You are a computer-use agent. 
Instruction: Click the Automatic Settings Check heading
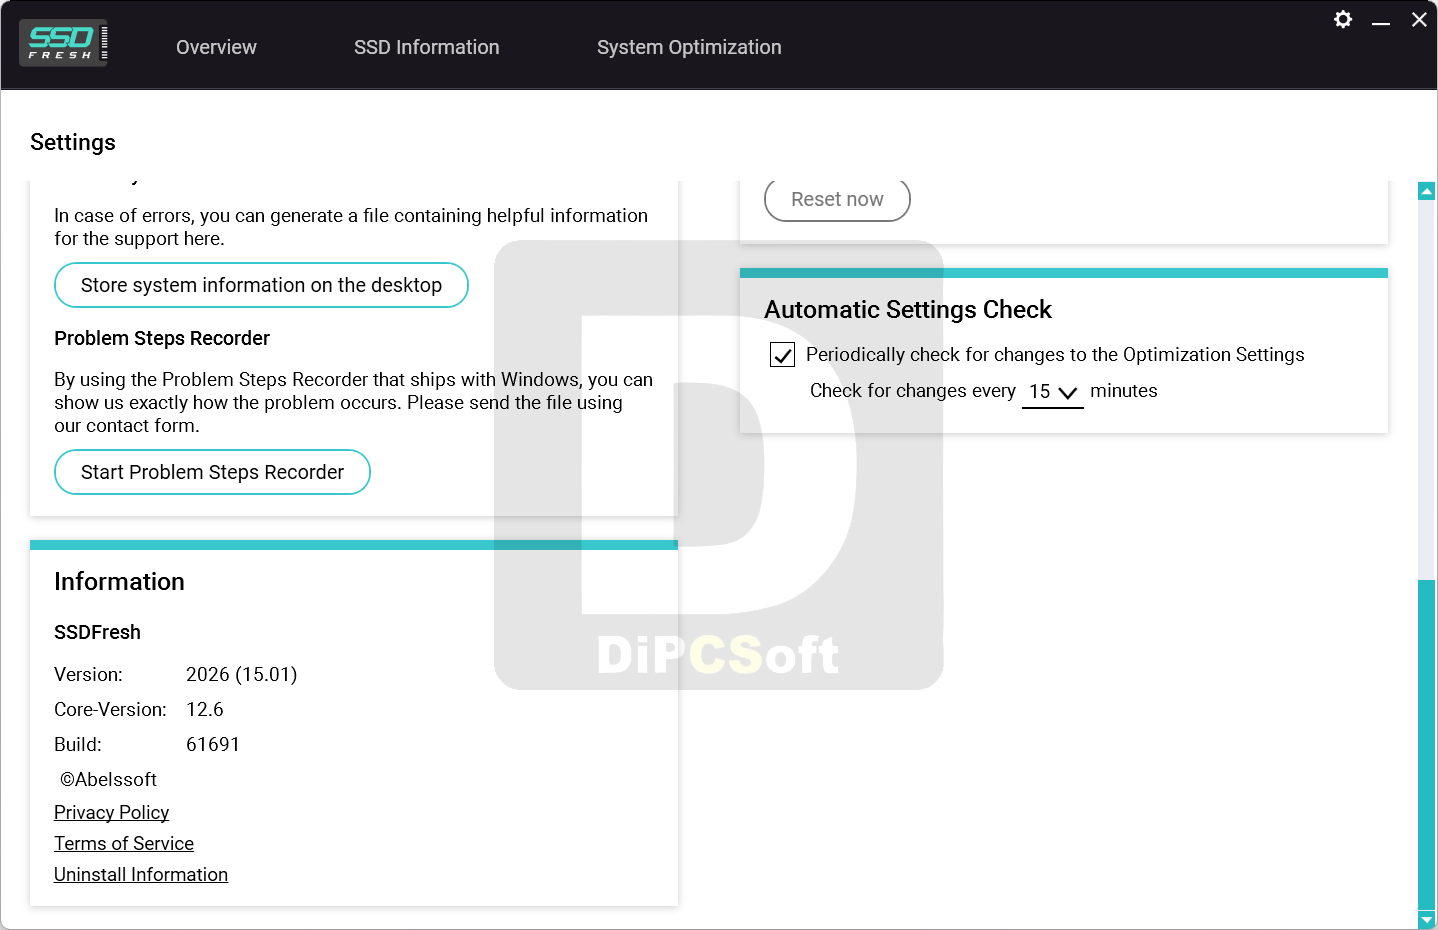click(x=908, y=309)
